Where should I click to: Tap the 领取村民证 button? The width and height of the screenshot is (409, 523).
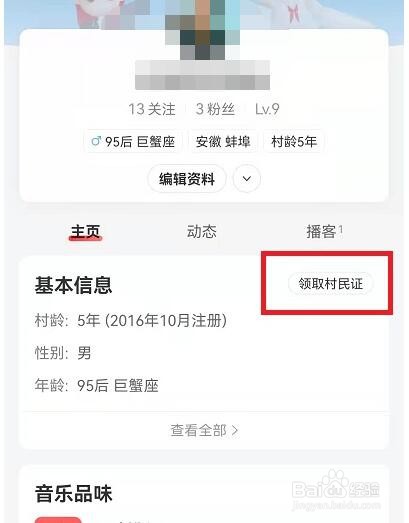tap(331, 284)
